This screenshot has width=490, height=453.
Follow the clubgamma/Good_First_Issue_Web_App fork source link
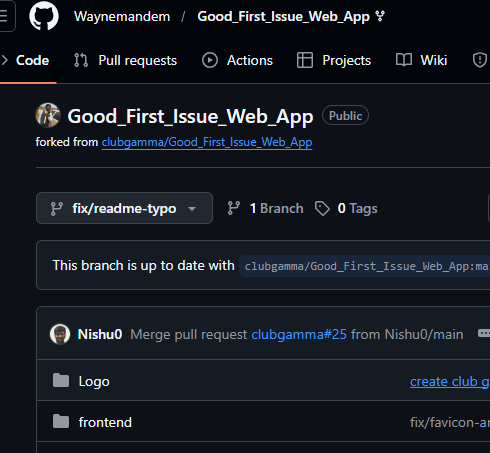point(207,142)
